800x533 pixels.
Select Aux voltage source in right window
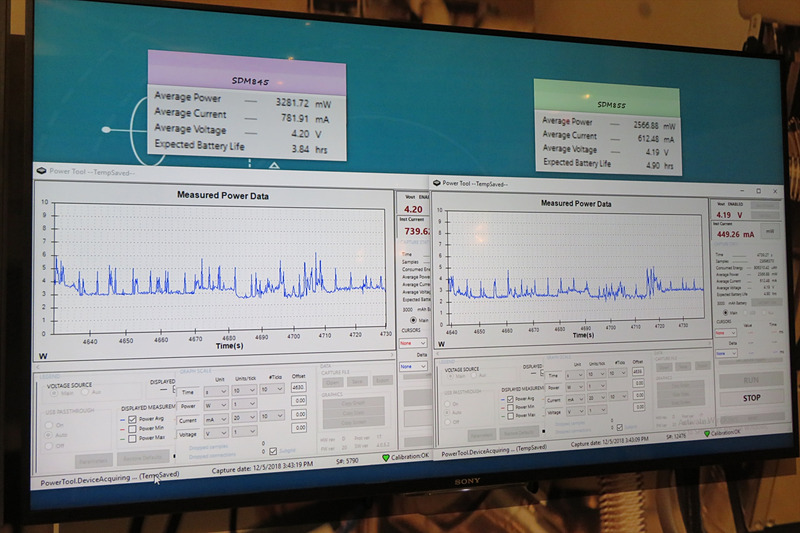tap(474, 375)
